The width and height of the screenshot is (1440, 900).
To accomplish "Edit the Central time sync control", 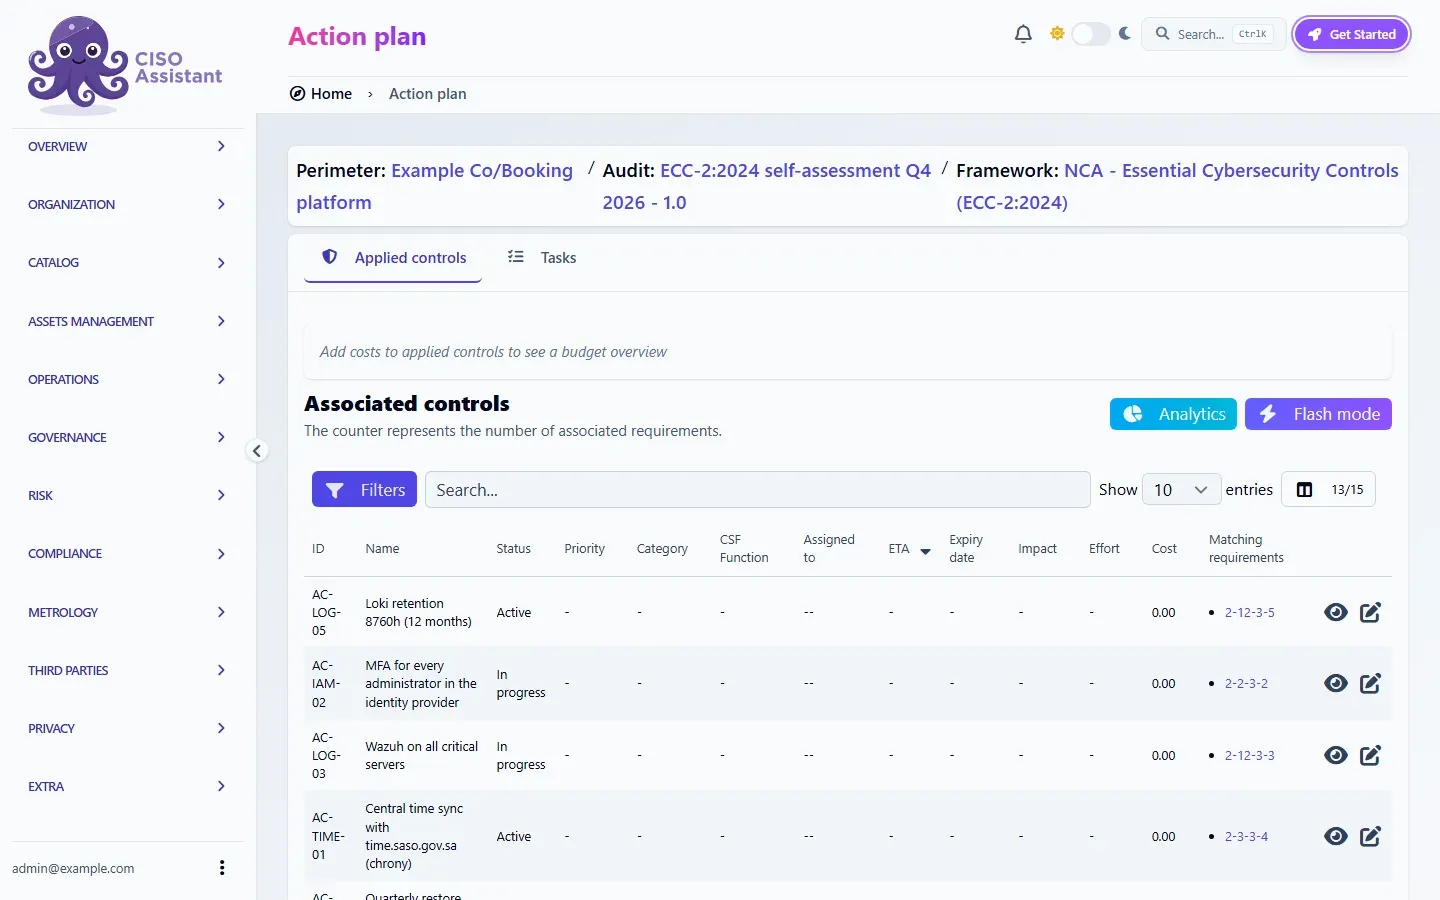I will (x=1371, y=836).
